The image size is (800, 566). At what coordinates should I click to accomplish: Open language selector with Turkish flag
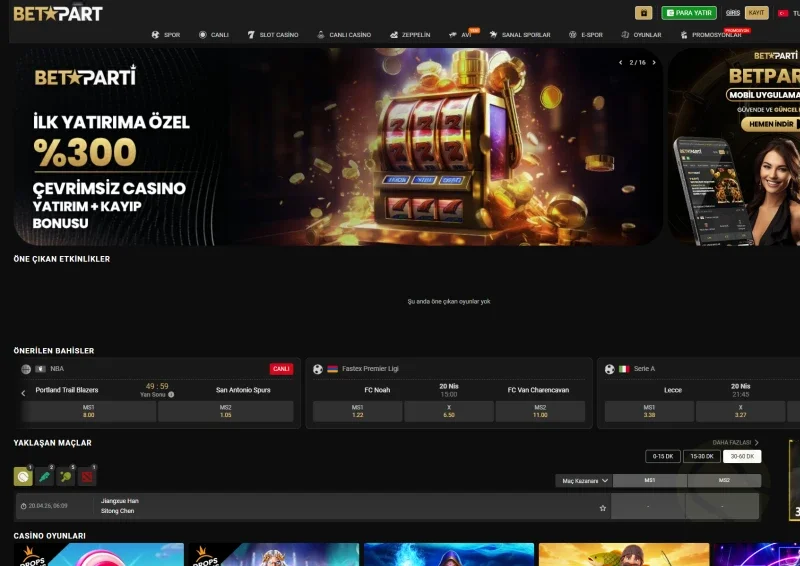(x=789, y=13)
